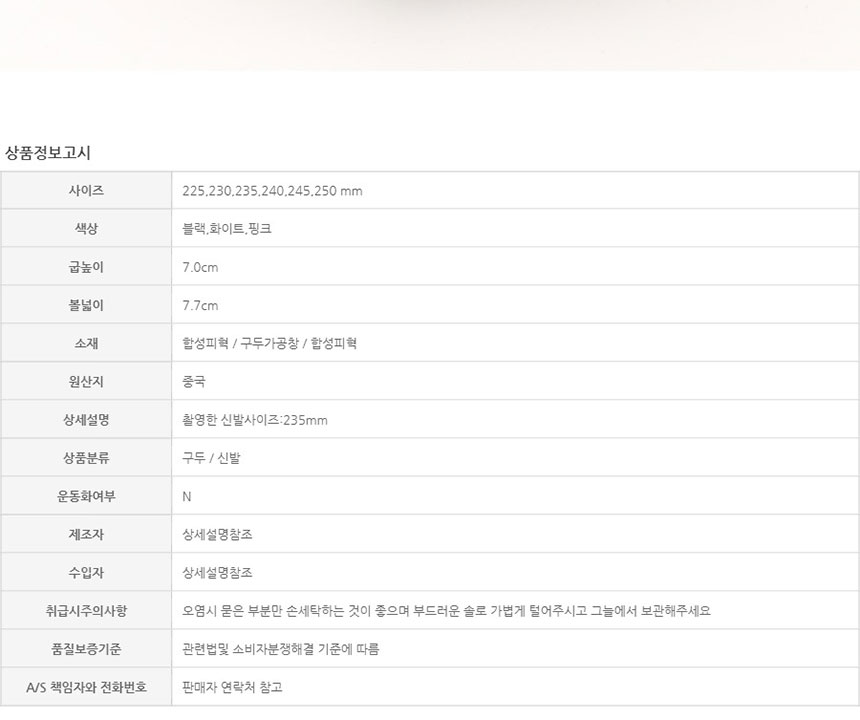Click the 블랙,화이트,핑크 color value
Image resolution: width=860 pixels, height=720 pixels.
click(227, 229)
